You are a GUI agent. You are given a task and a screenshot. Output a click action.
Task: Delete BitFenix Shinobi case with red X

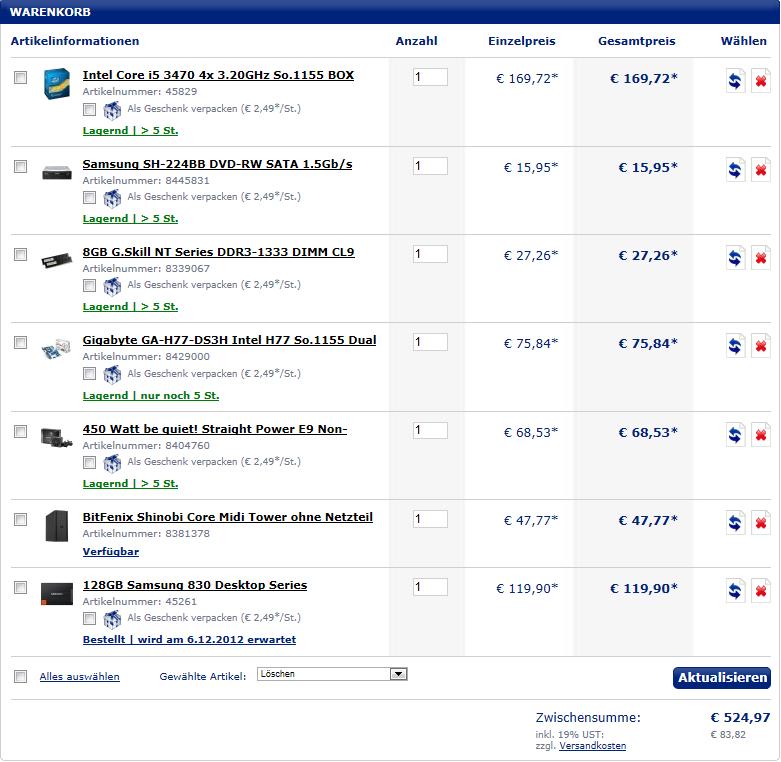pyautogui.click(x=761, y=522)
